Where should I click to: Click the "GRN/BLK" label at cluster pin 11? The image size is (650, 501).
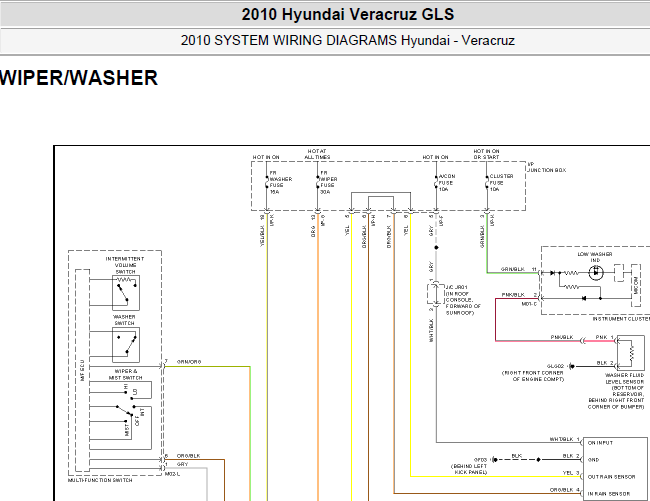513,269
